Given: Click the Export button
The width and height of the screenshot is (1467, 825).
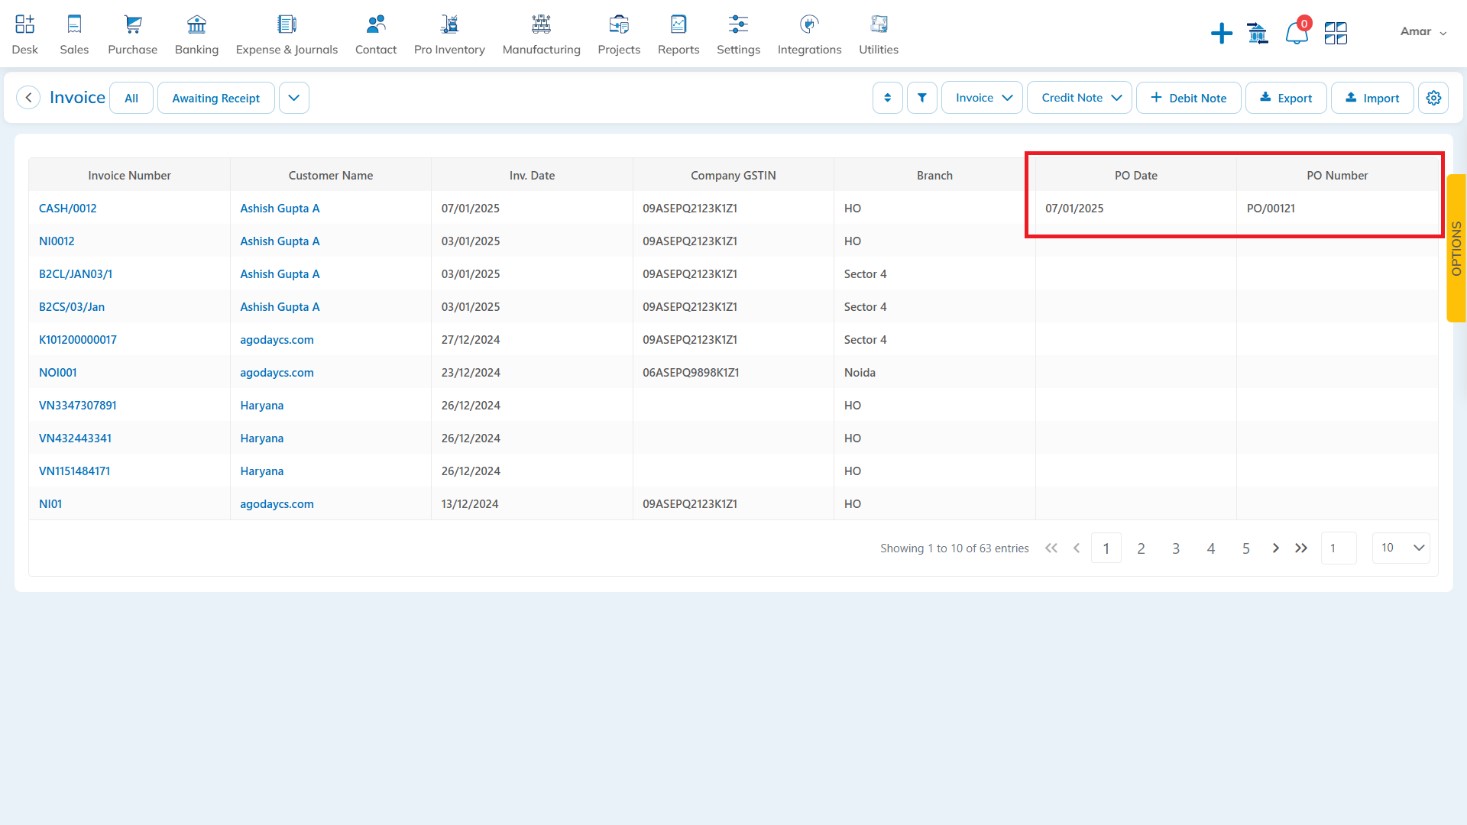Looking at the screenshot, I should (1286, 98).
